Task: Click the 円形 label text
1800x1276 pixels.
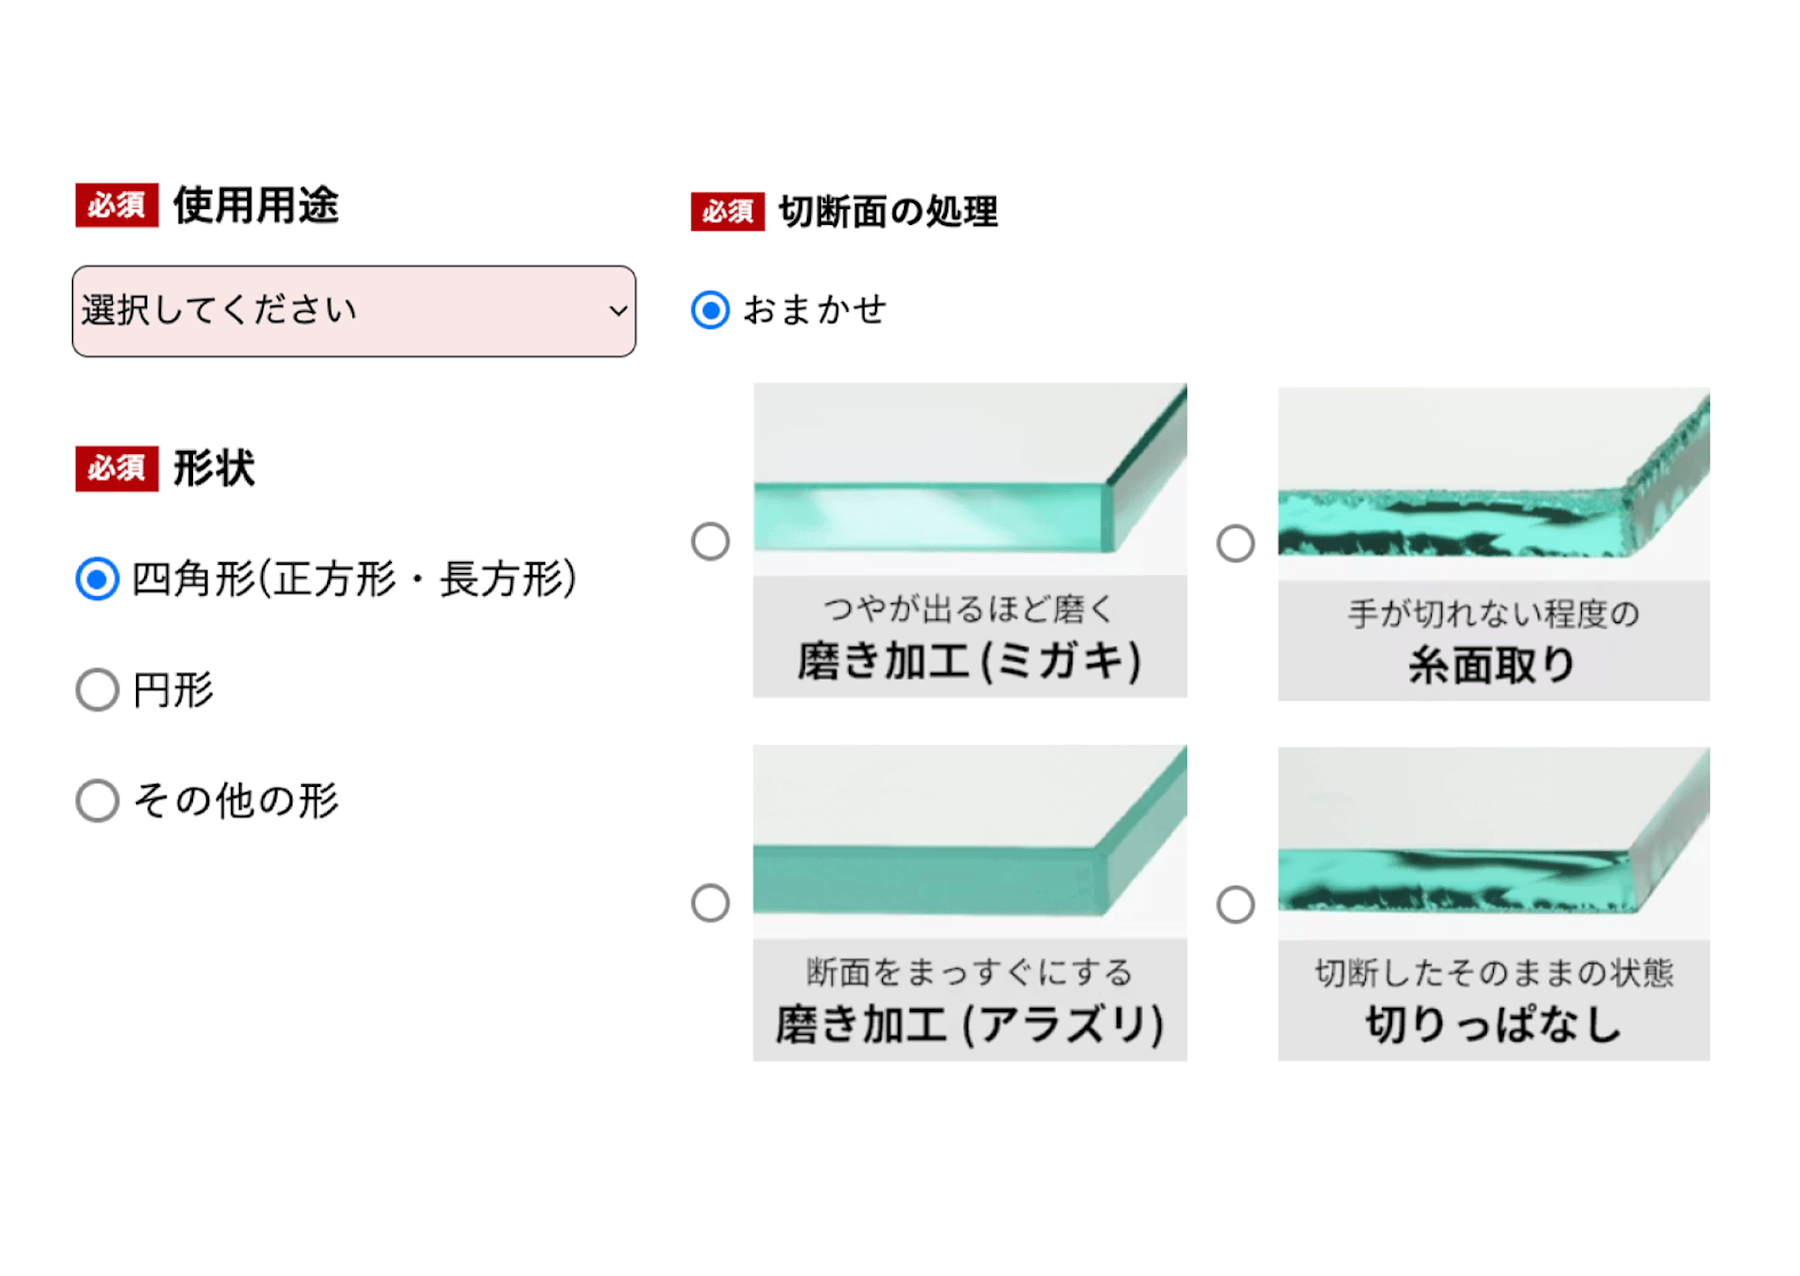Action: [173, 690]
